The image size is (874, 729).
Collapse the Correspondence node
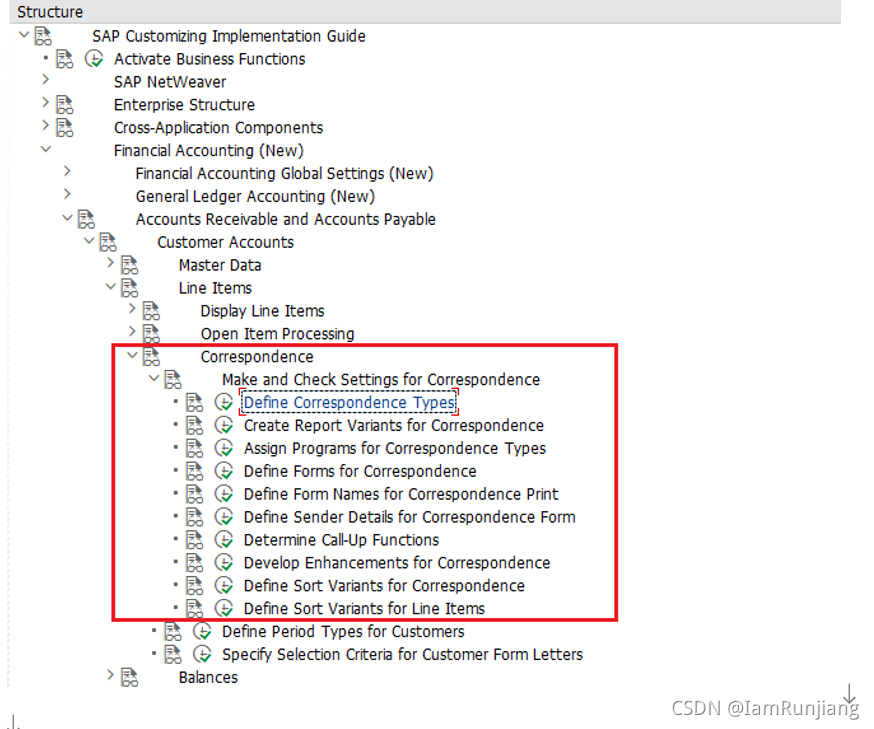coord(132,354)
